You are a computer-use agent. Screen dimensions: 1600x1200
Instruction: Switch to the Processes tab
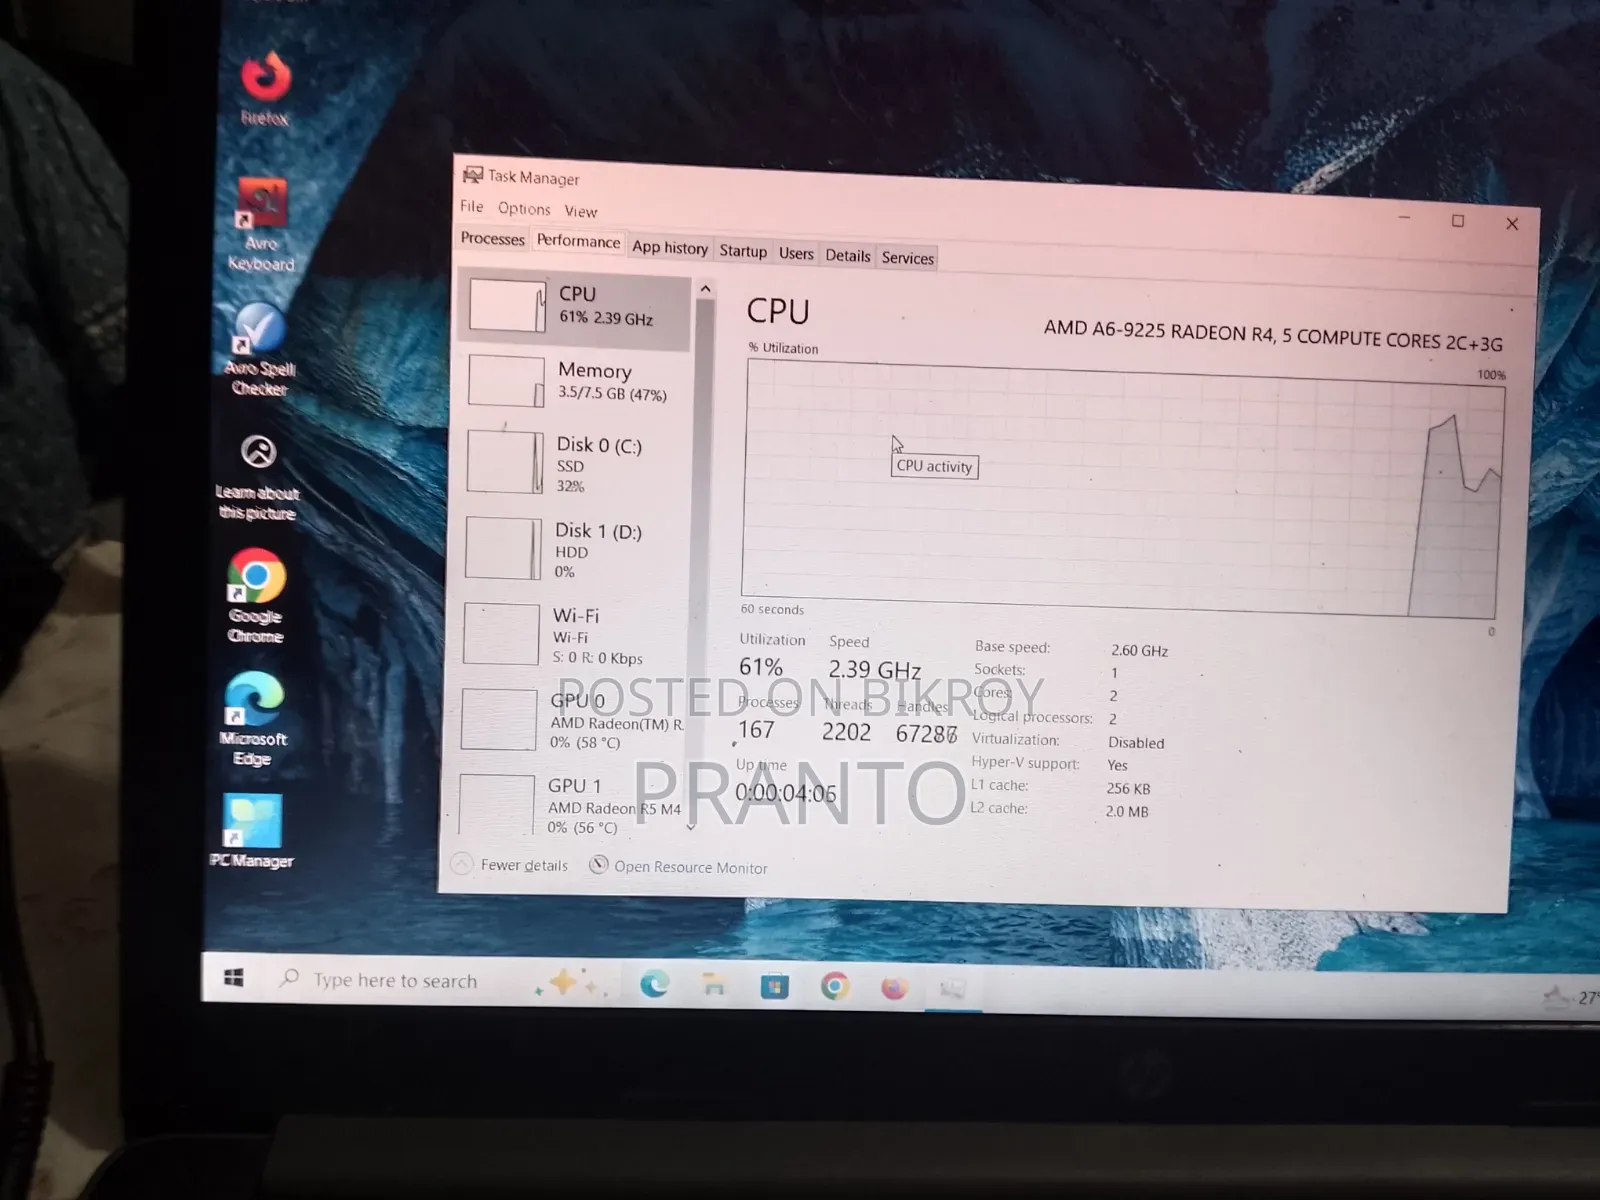click(x=493, y=238)
